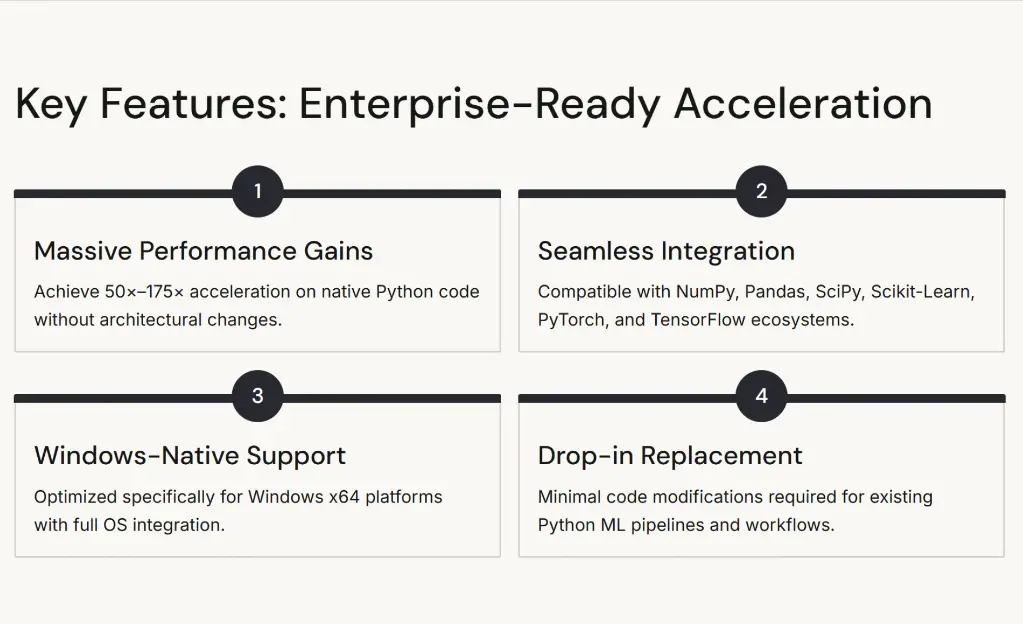This screenshot has height=624, width=1023.
Task: Click the number 3 circle badge
Action: 257,396
